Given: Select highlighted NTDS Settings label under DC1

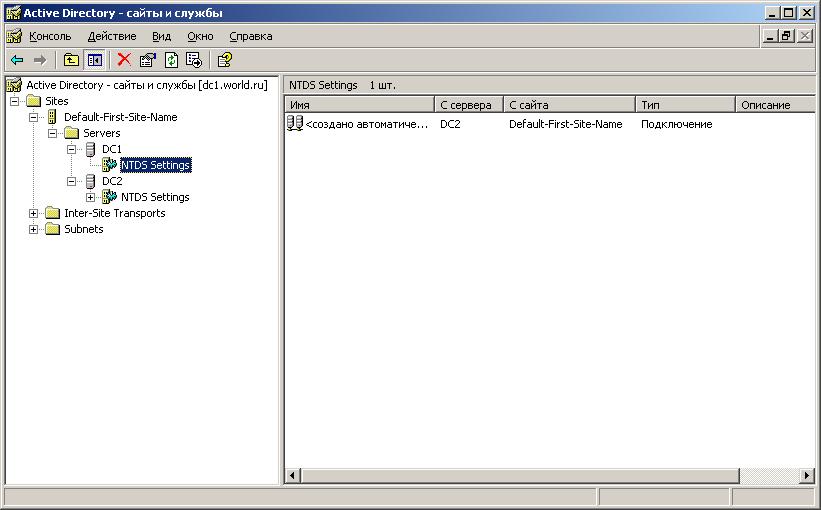Looking at the screenshot, I should [x=156, y=165].
